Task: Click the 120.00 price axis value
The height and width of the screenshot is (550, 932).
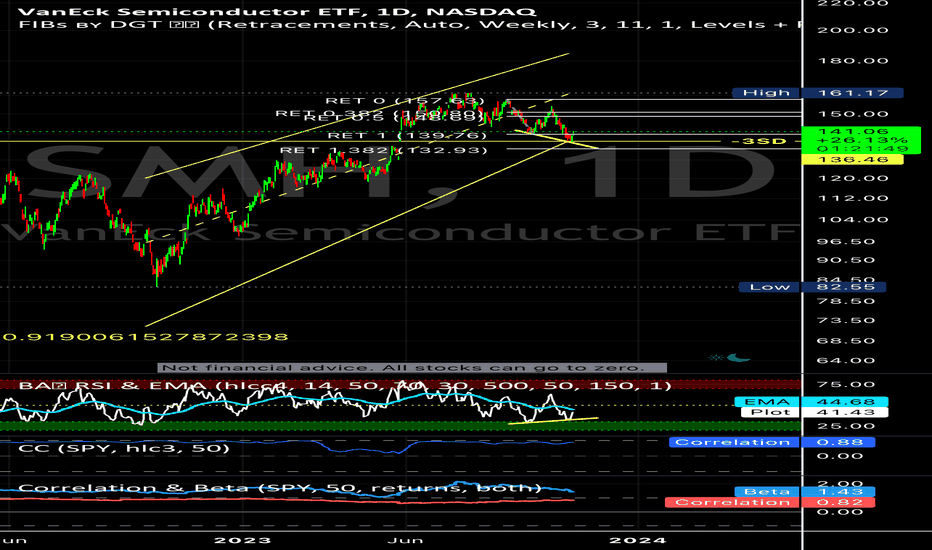Action: coord(853,178)
